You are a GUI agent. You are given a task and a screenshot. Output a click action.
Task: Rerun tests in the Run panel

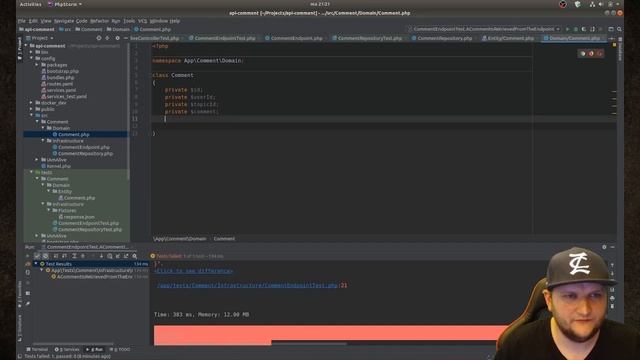[x=28, y=256]
